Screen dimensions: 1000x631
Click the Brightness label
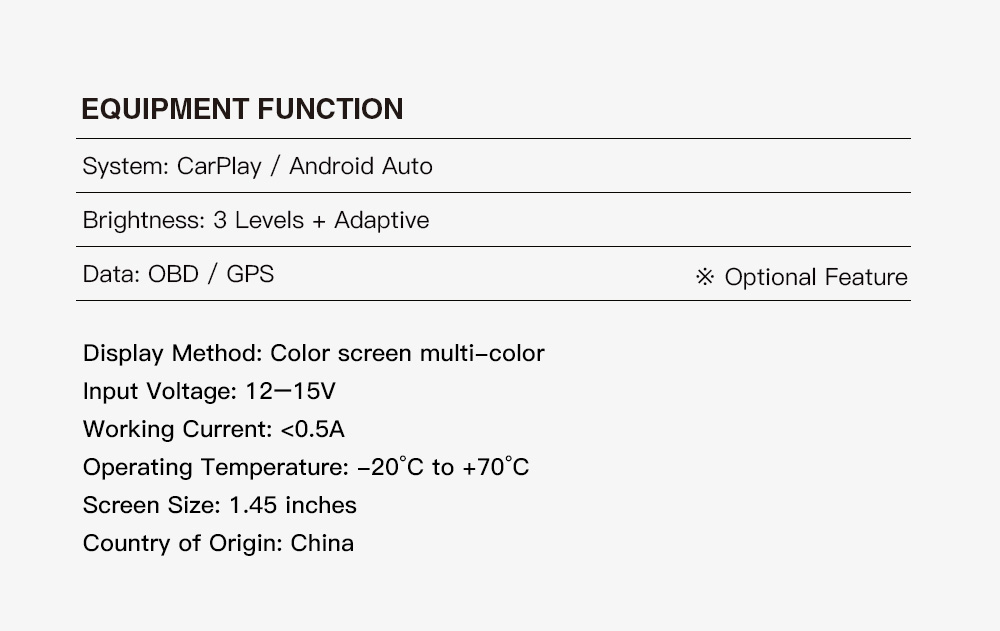point(144,220)
